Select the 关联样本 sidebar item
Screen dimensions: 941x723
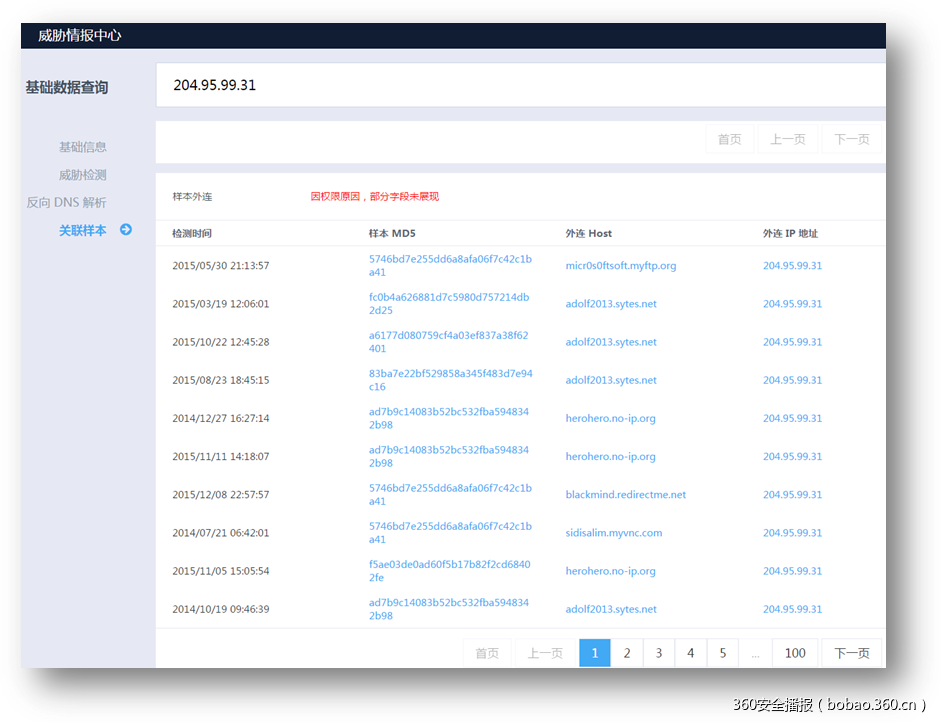82,230
